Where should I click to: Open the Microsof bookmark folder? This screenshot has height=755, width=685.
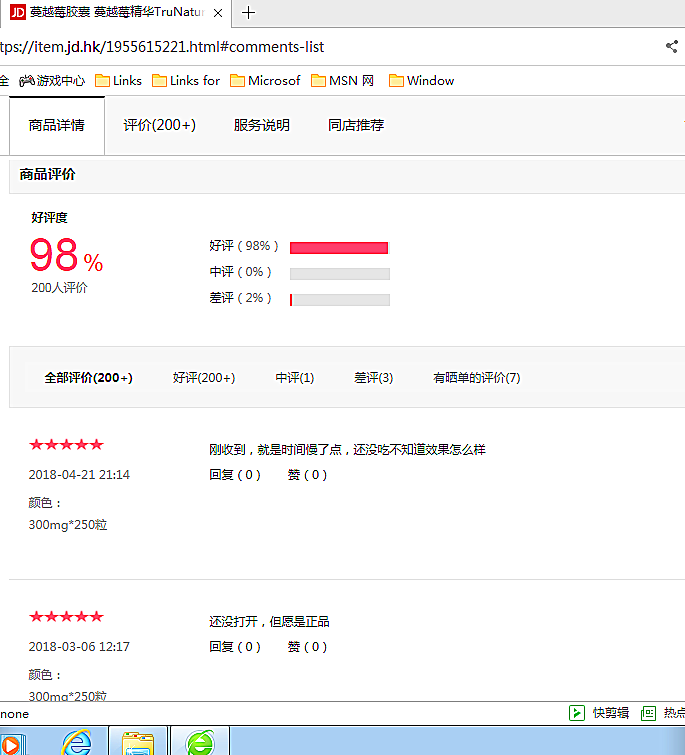click(x=265, y=81)
